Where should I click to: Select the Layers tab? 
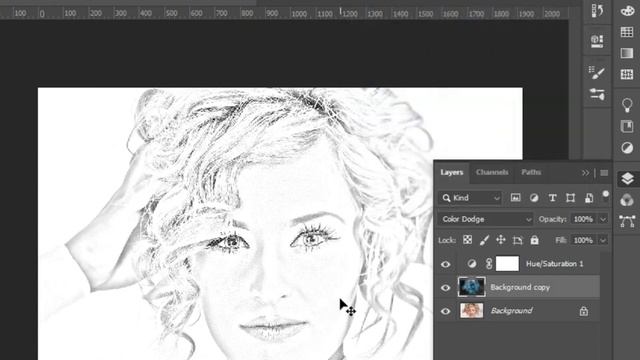tap(451, 172)
